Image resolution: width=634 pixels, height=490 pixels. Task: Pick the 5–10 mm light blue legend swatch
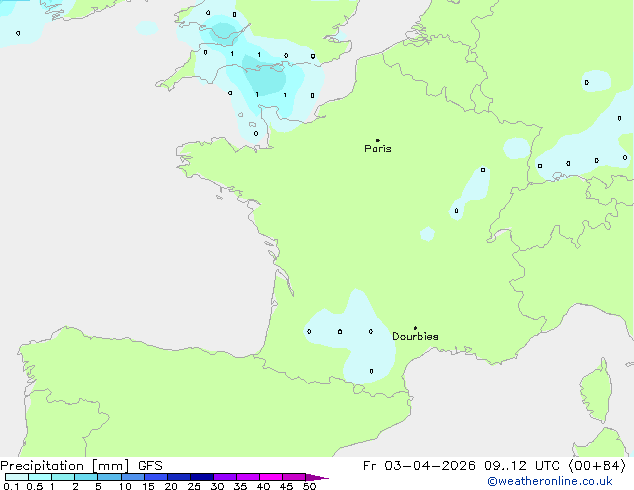click(110, 477)
